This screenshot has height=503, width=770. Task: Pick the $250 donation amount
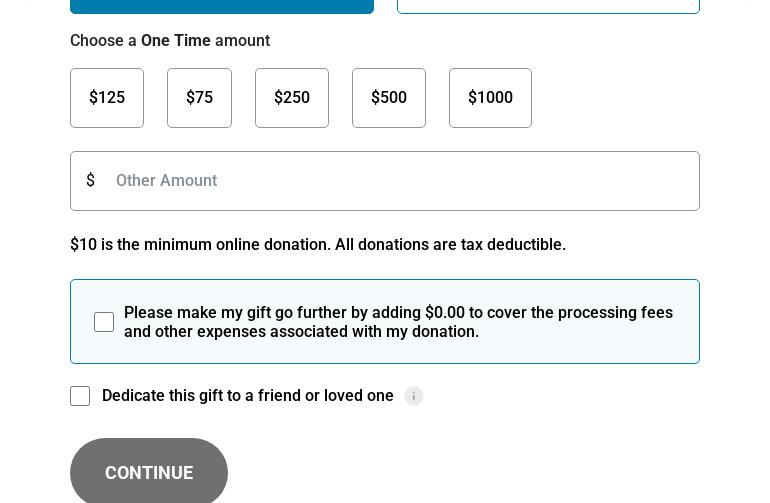(292, 98)
